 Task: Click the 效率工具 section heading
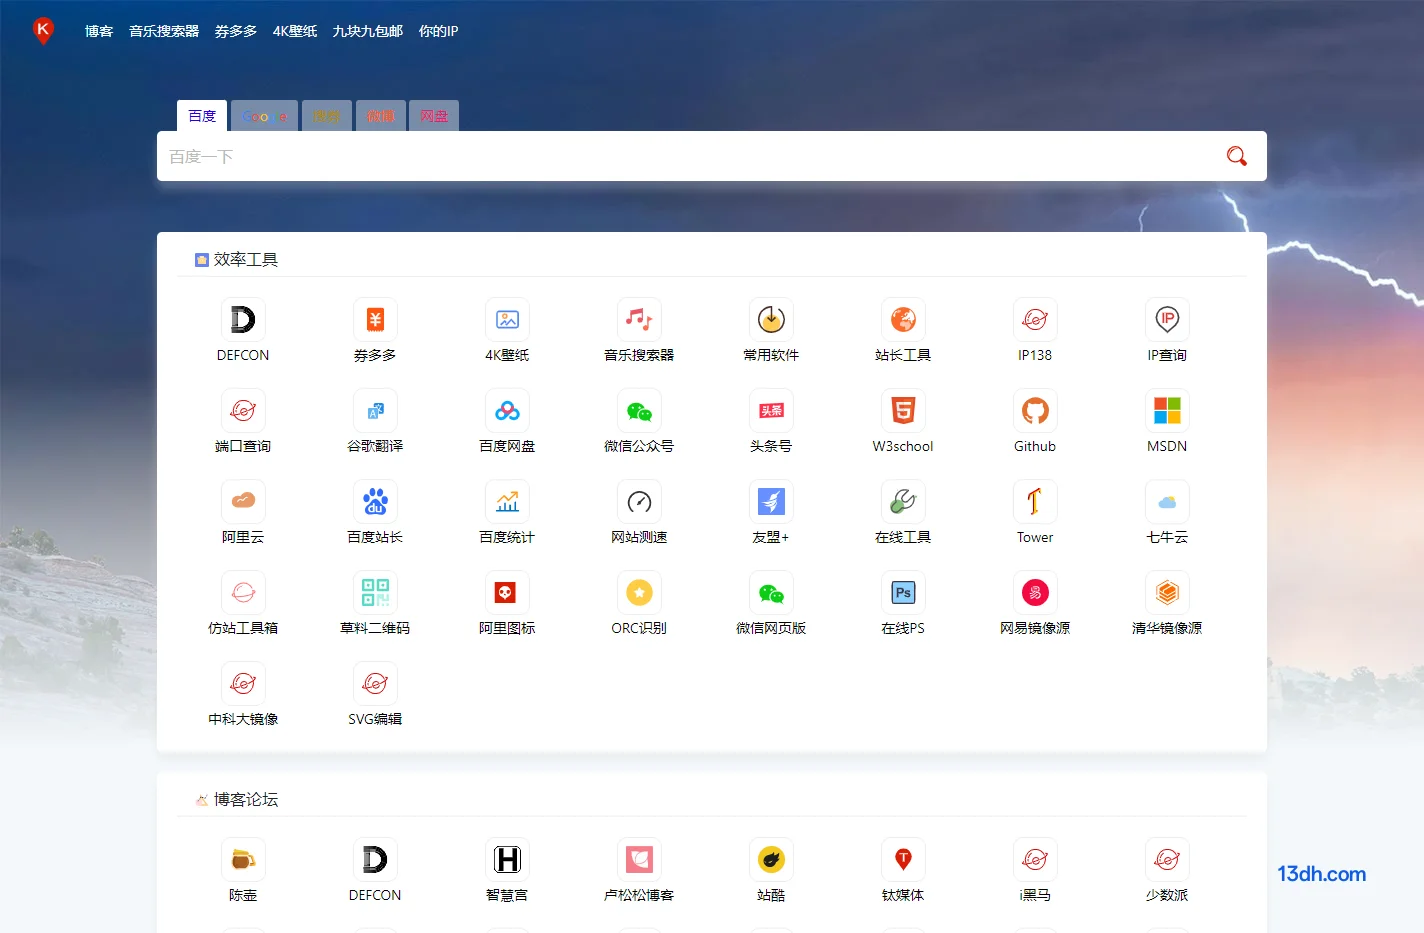[x=246, y=260]
